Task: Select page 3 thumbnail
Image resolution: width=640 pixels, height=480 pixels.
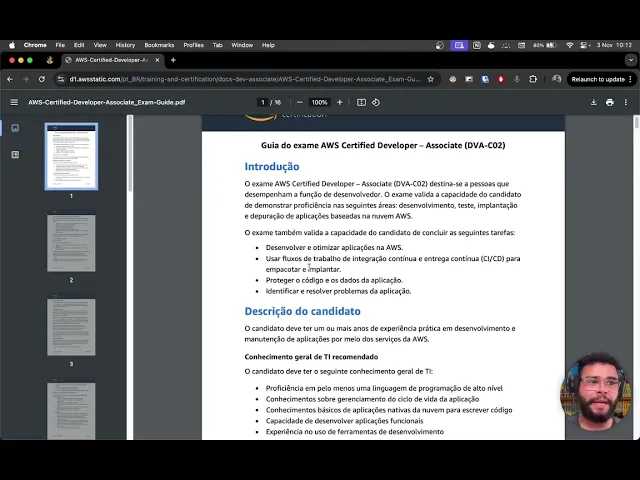Action: click(x=71, y=327)
